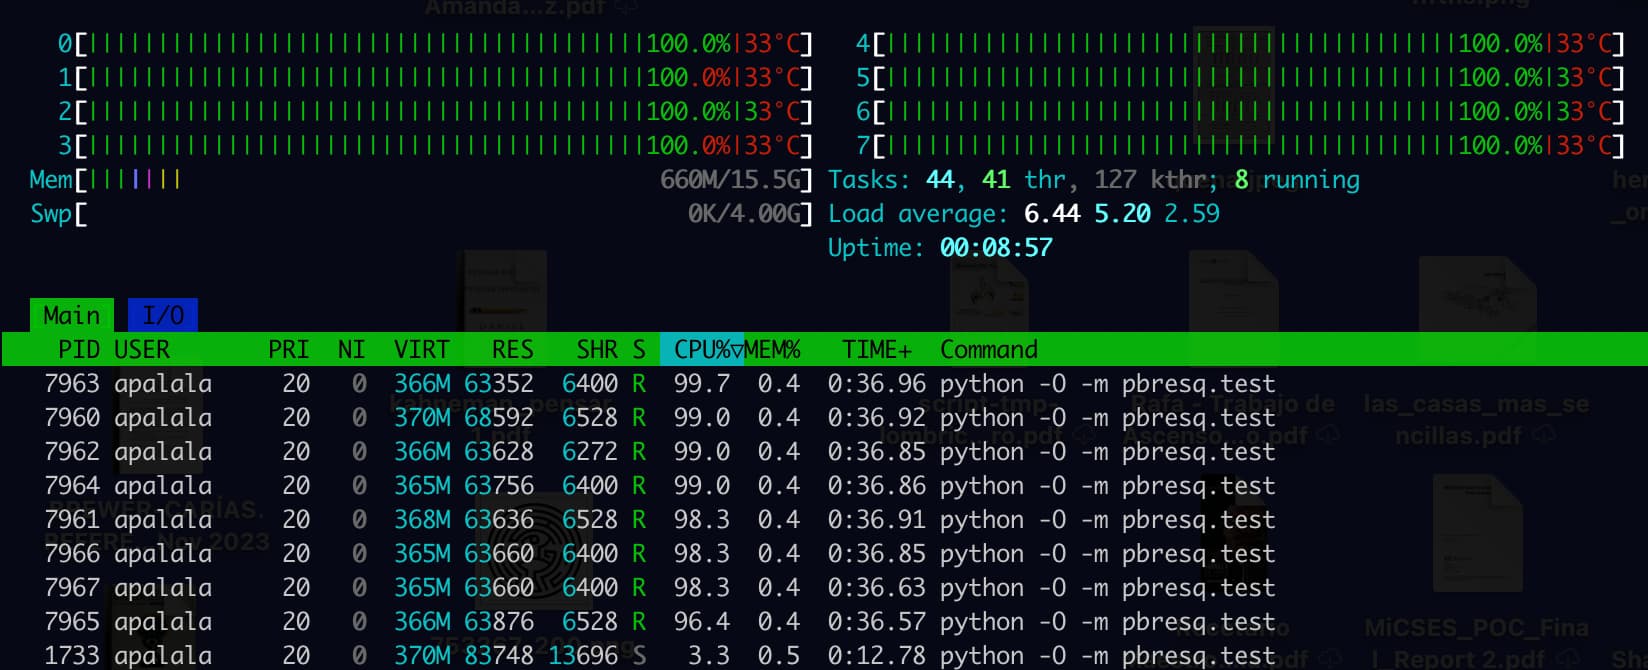Click state S of PID 1733 row
This screenshot has width=1648, height=670.
639,655
